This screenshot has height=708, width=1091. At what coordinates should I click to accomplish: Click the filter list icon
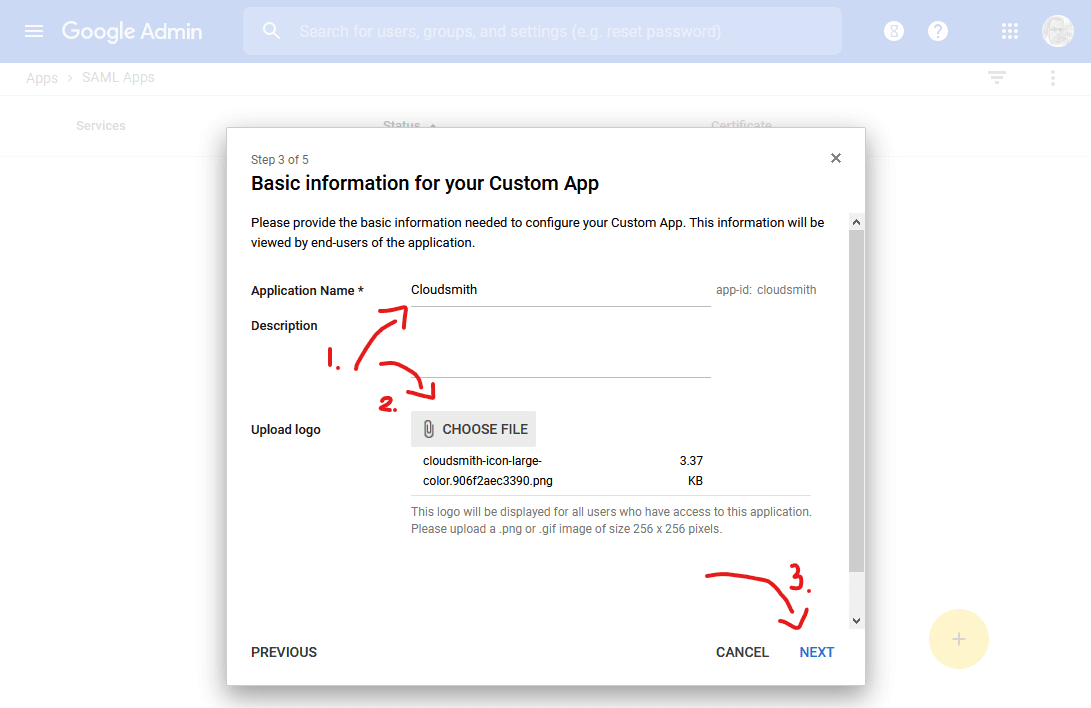pos(997,78)
